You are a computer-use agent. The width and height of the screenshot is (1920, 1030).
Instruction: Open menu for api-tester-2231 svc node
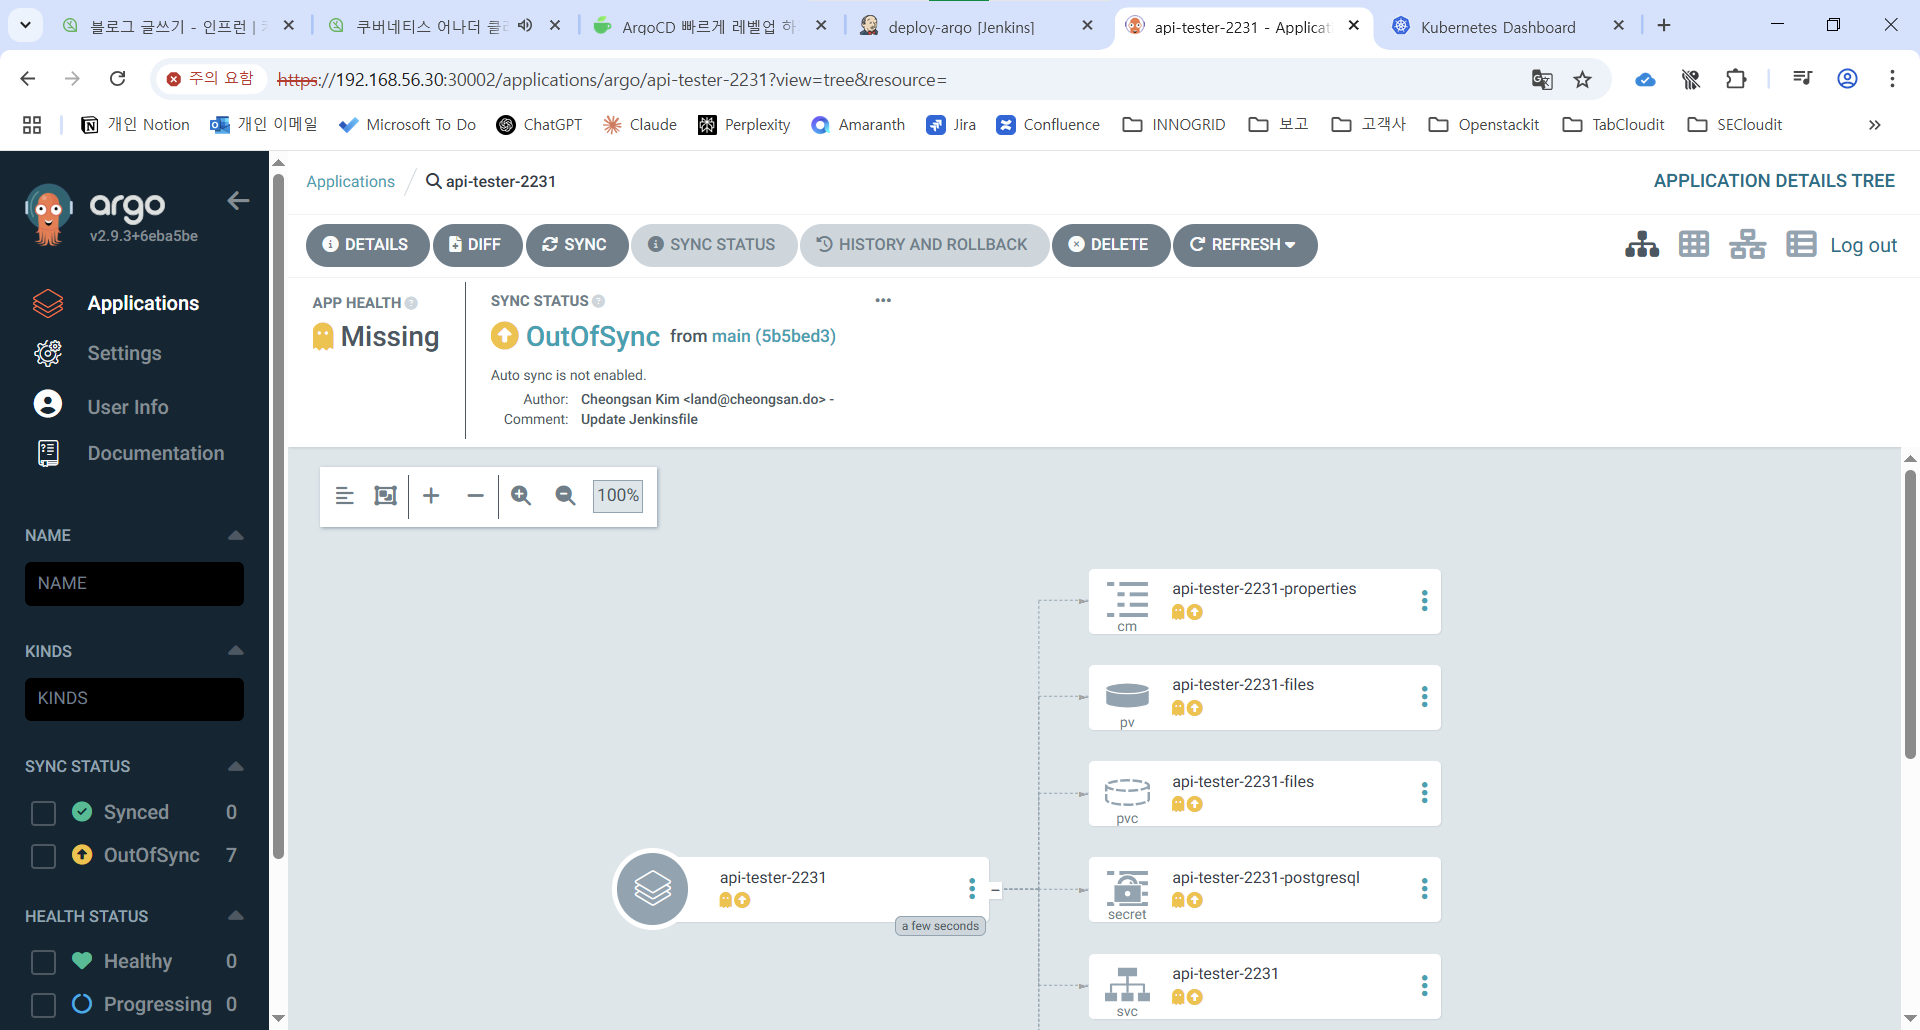pos(1424,986)
